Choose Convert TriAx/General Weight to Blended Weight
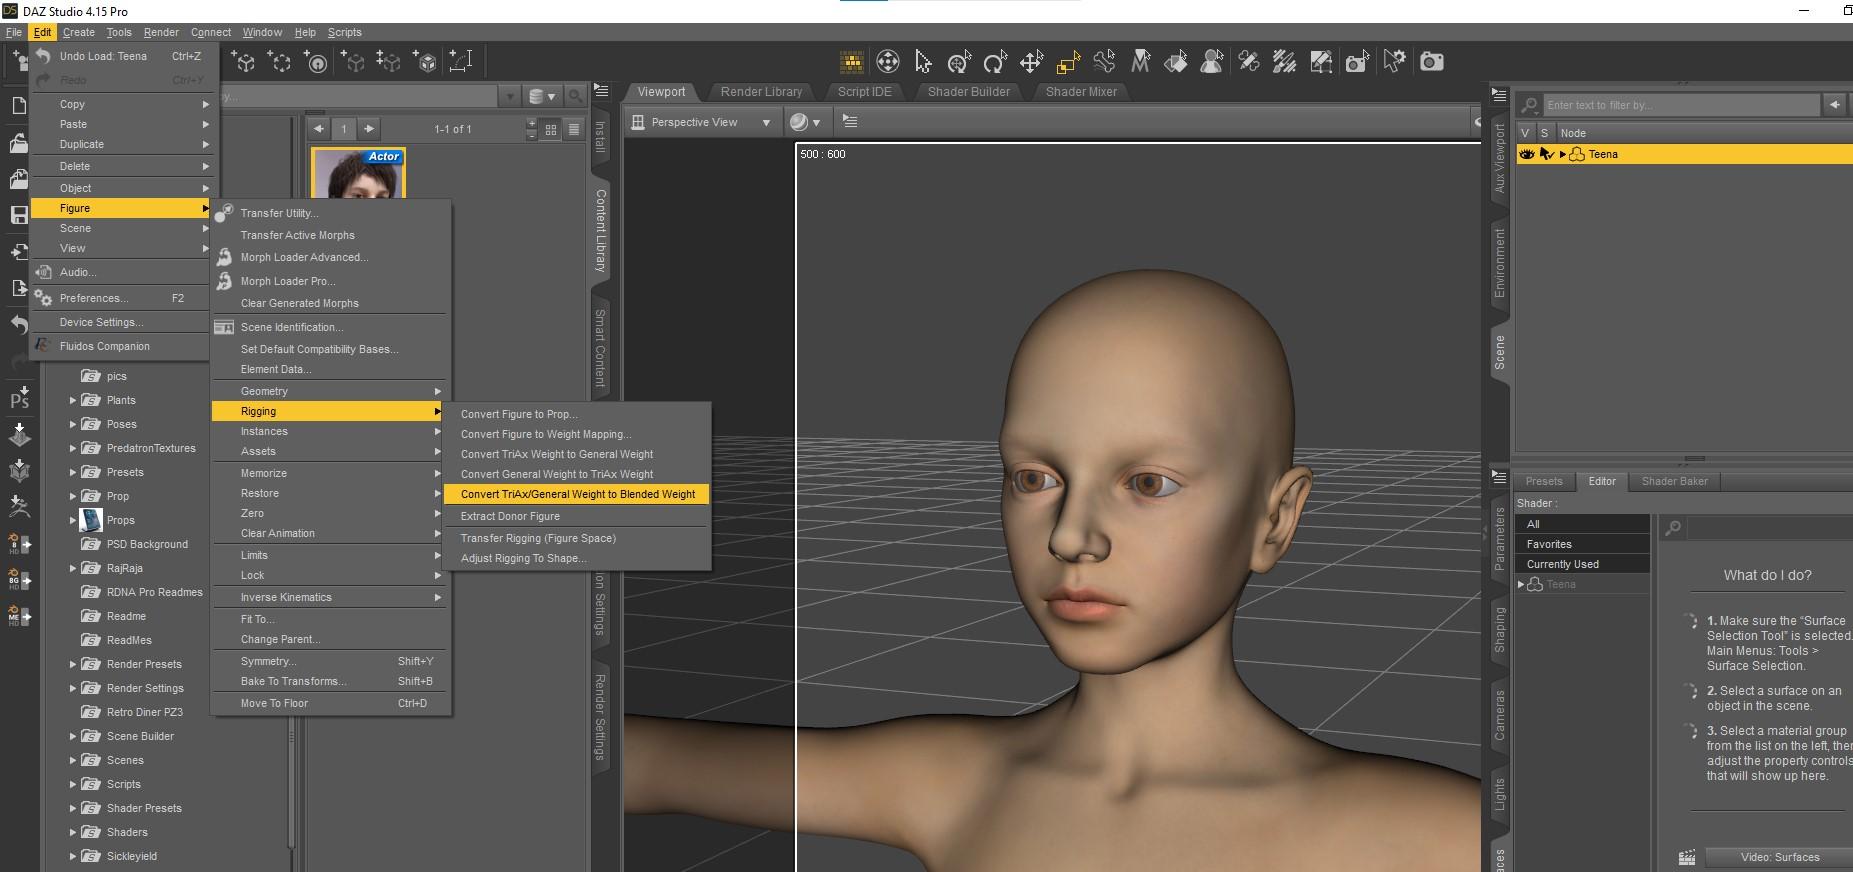Screen dimensions: 1853x872 click(x=577, y=494)
